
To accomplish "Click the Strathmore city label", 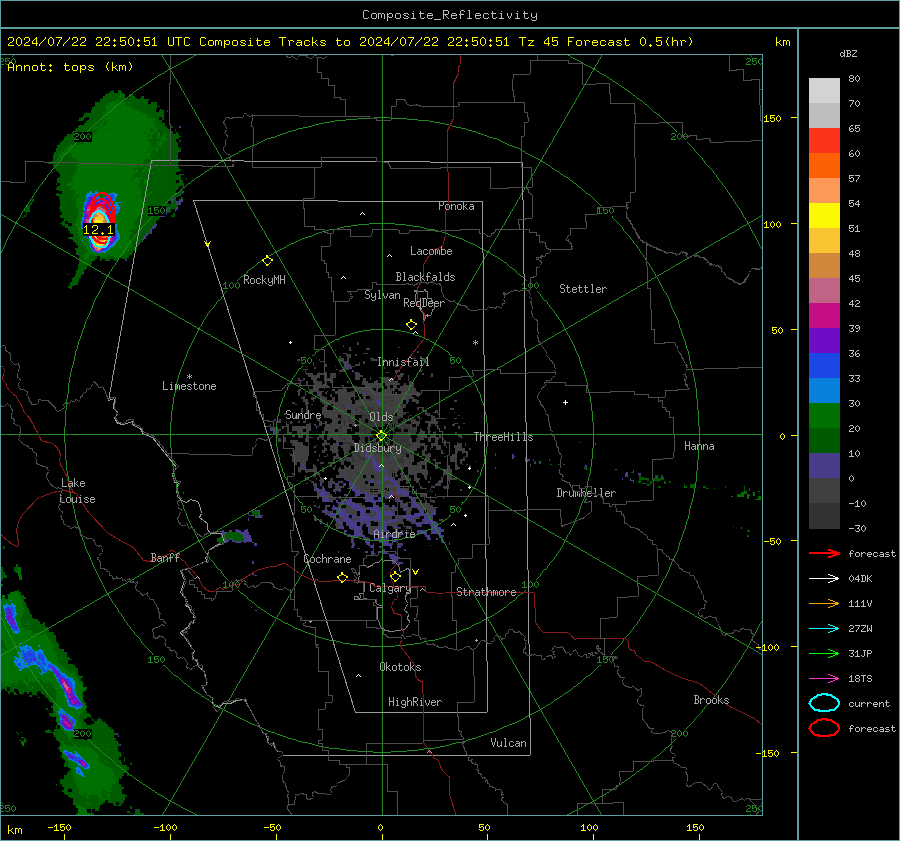I will pos(486,592).
